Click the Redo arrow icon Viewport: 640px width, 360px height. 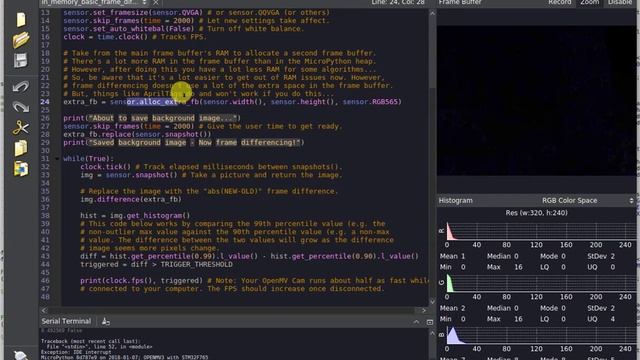pos(20,107)
